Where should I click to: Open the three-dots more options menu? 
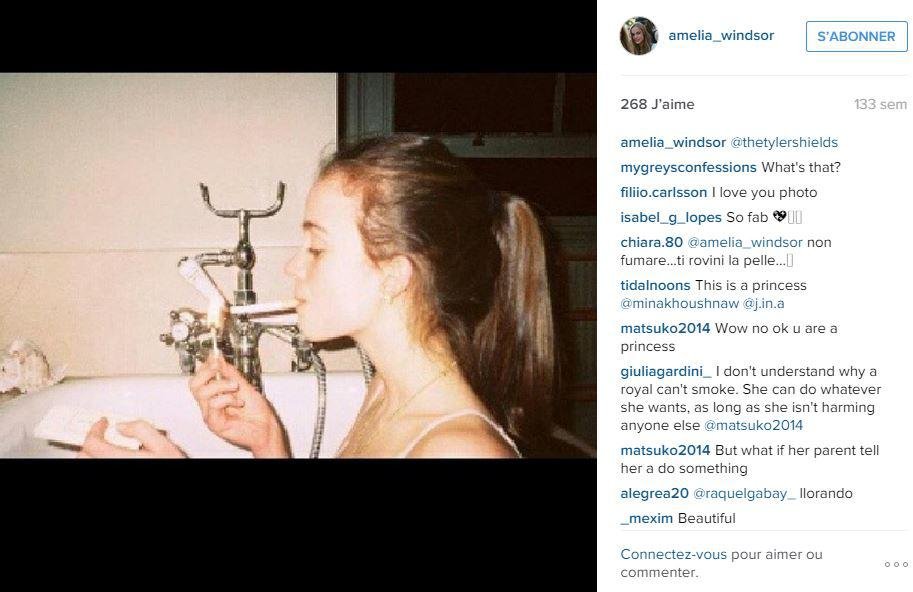(x=896, y=564)
